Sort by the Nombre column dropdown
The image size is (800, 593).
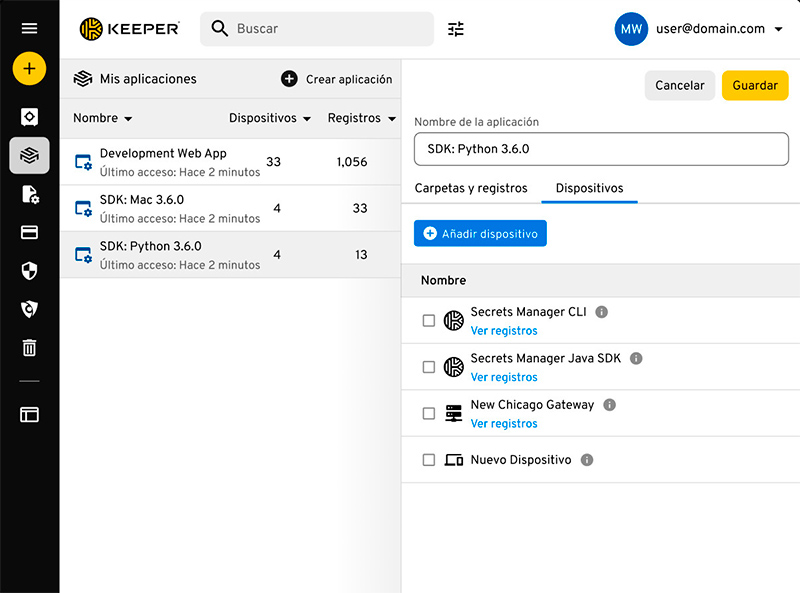(103, 118)
